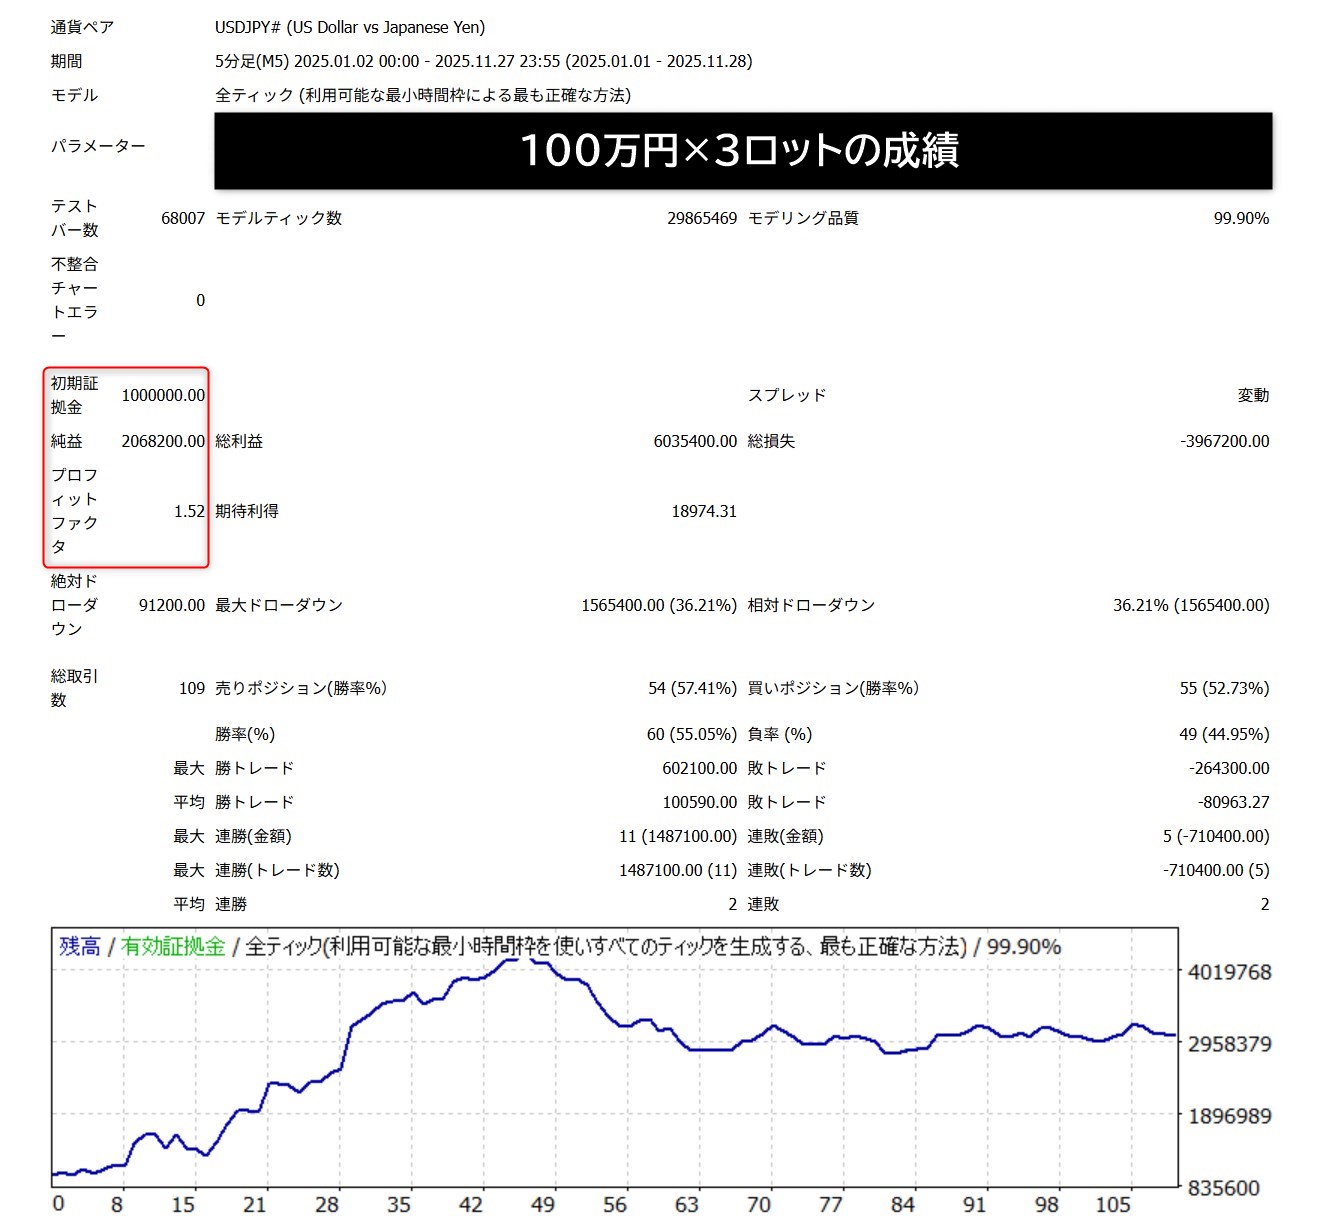Click the x-axis marker 49 on chart
1322x1220 pixels.
(543, 1204)
